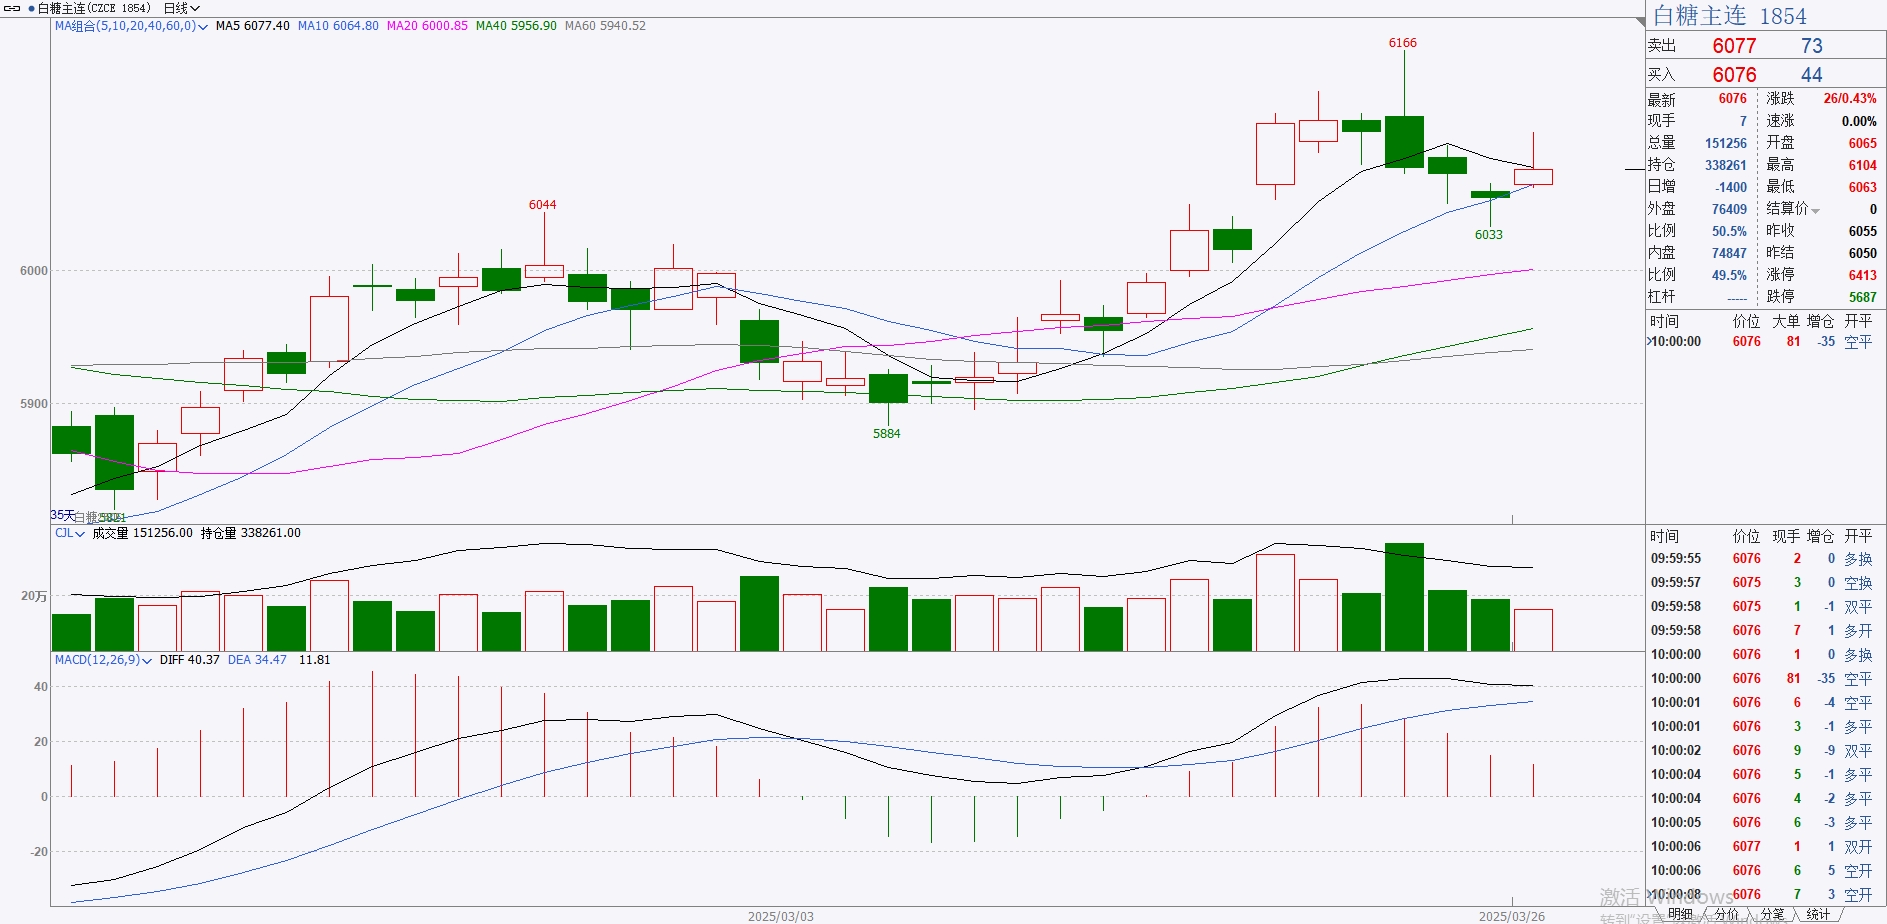
Task: Click the small arrow next to 结算价
Action: coord(1815,210)
